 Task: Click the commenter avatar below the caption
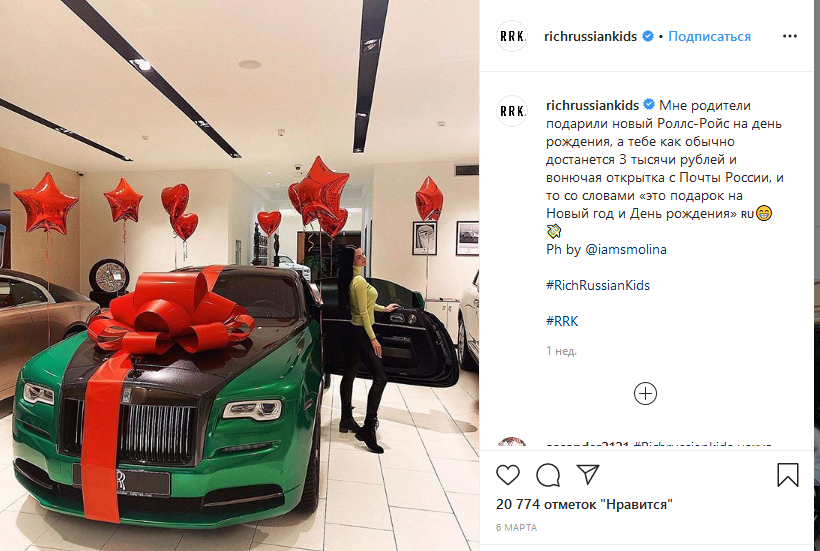click(x=512, y=444)
